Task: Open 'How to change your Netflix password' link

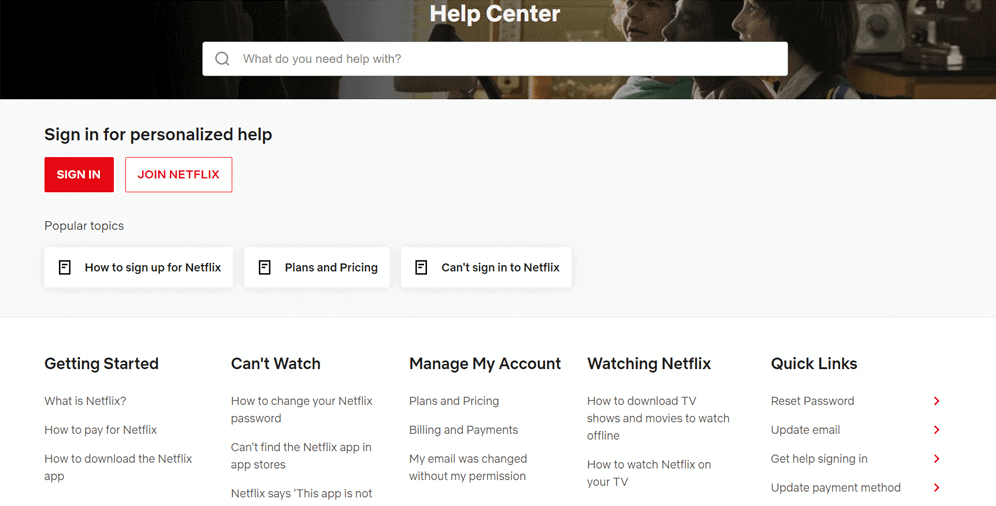Action: [x=302, y=409]
